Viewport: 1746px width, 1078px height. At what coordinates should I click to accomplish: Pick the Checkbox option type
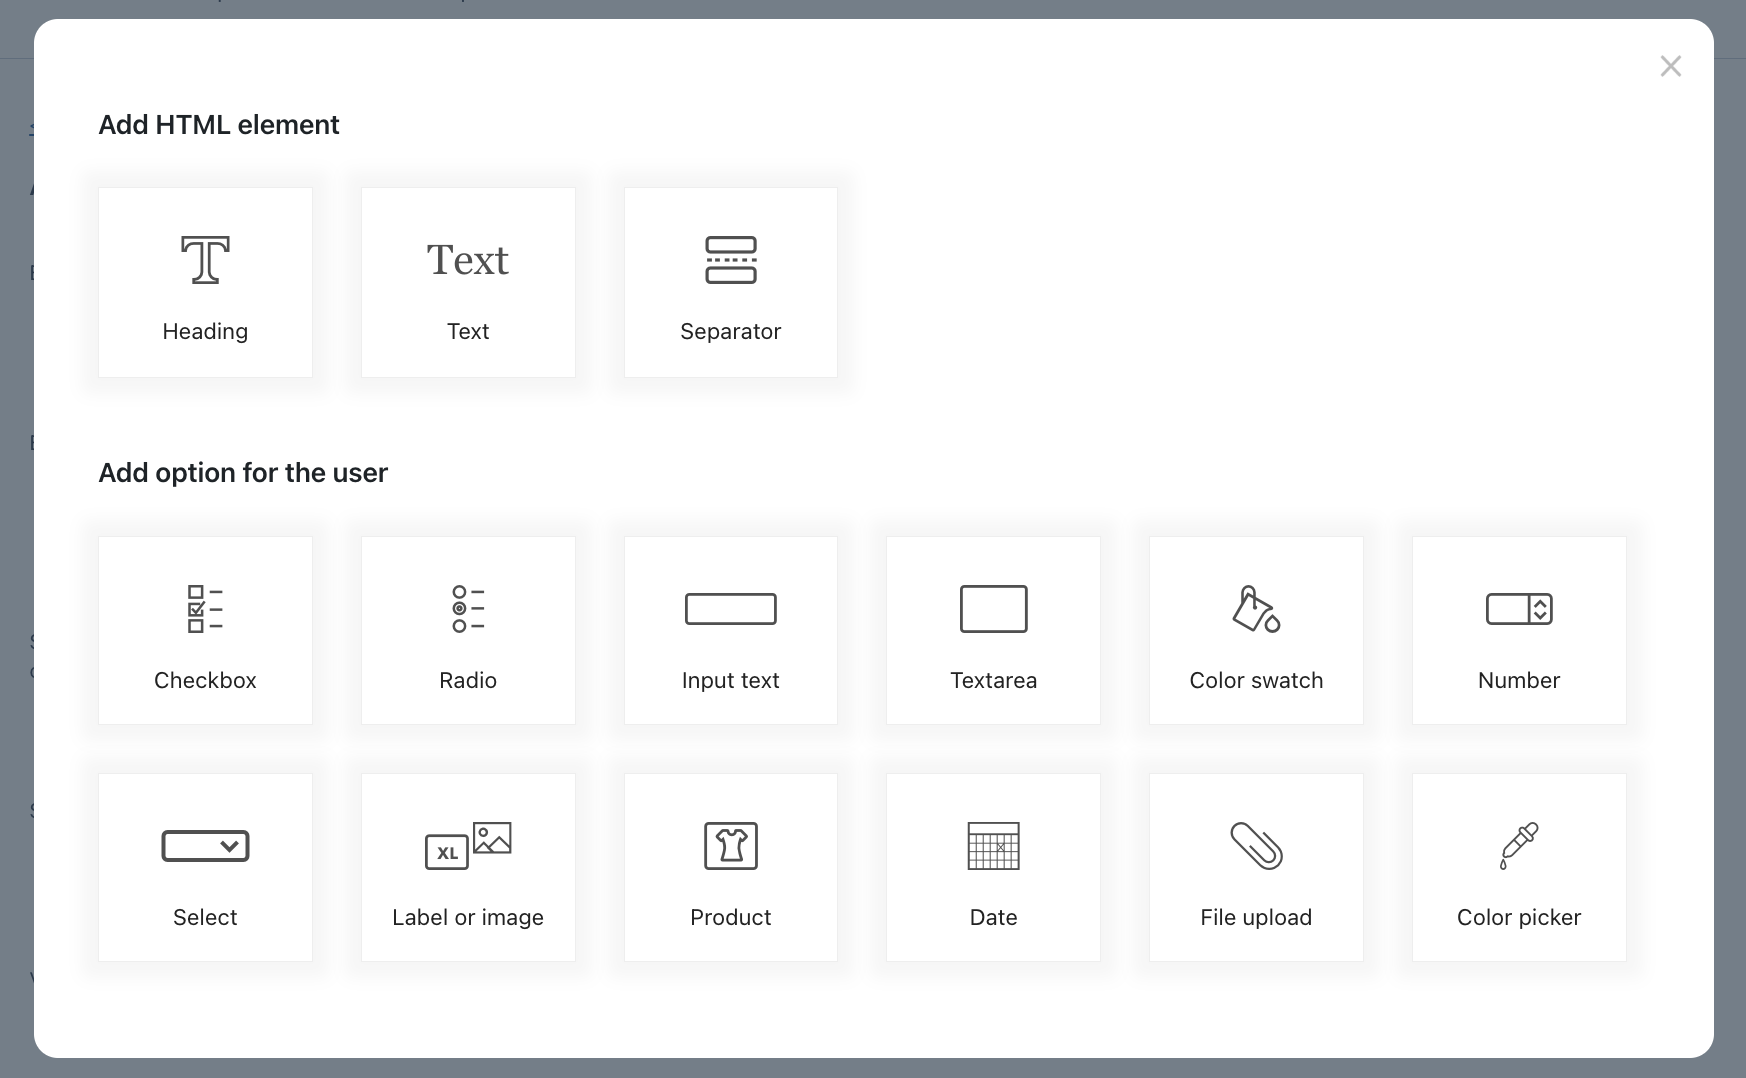[205, 630]
